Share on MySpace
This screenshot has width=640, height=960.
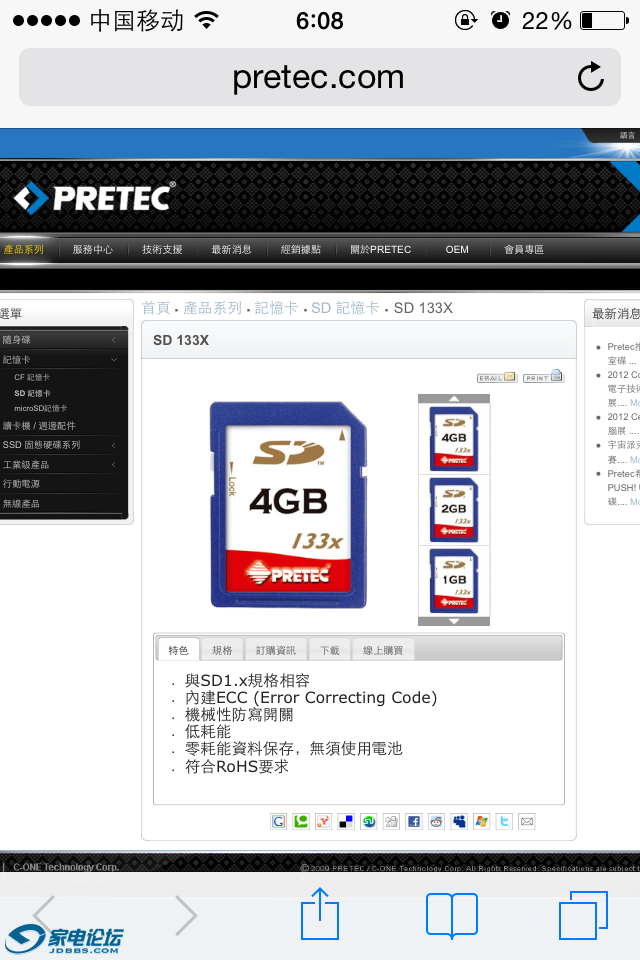coord(459,822)
